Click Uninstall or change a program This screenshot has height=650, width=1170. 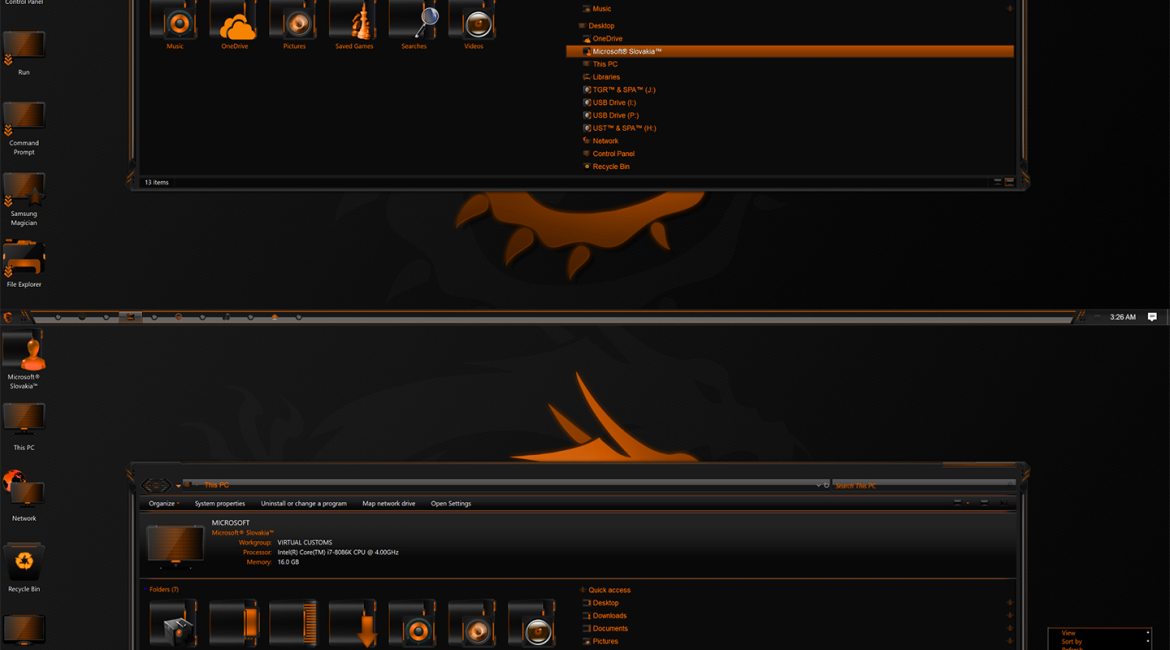tap(303, 504)
